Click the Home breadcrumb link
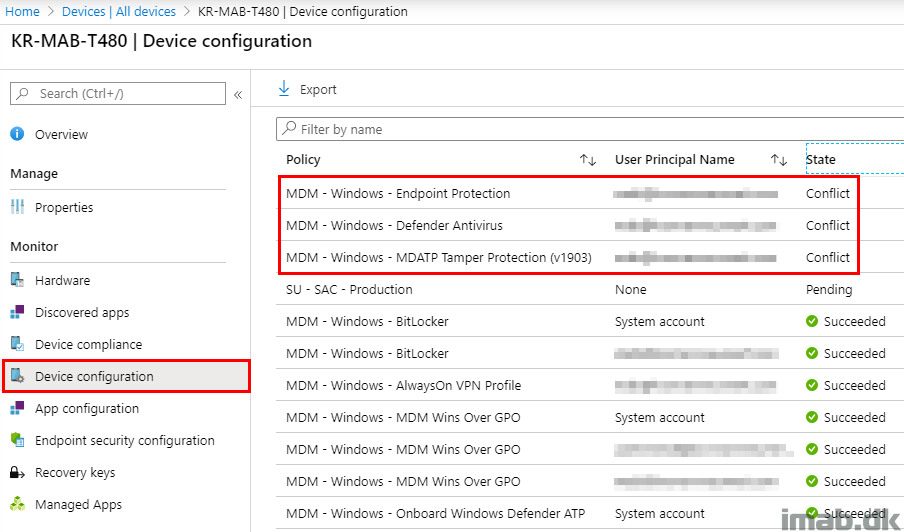 pos(22,12)
